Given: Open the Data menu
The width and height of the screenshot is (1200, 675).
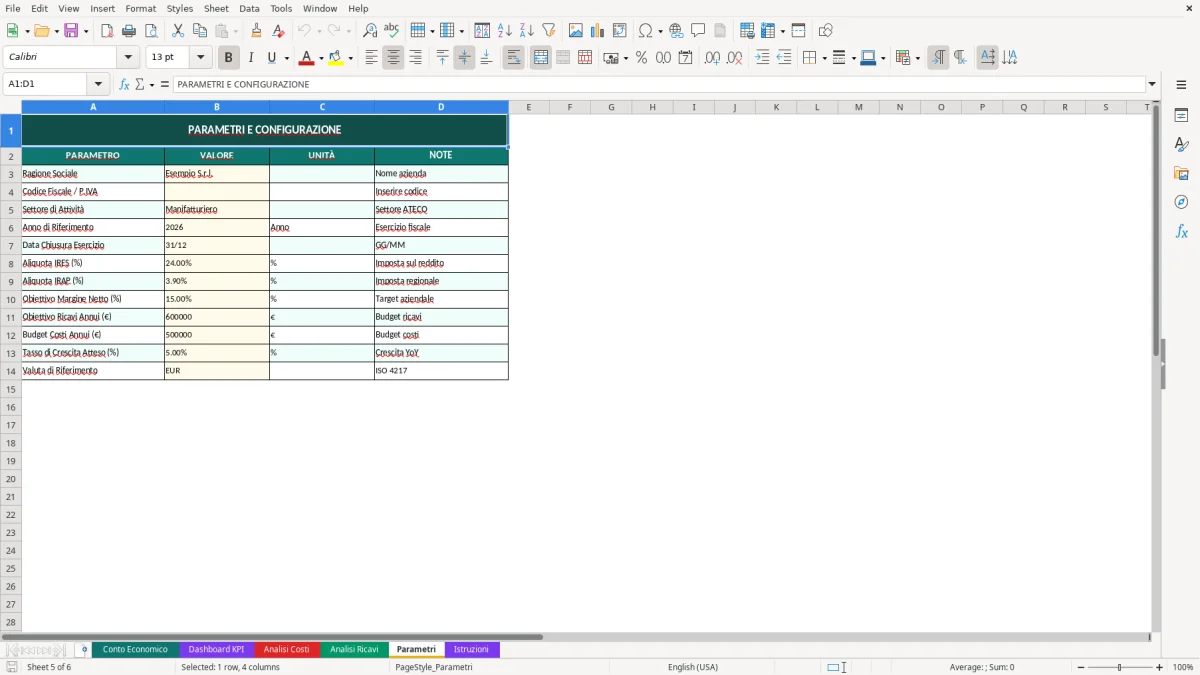Looking at the screenshot, I should click(249, 8).
